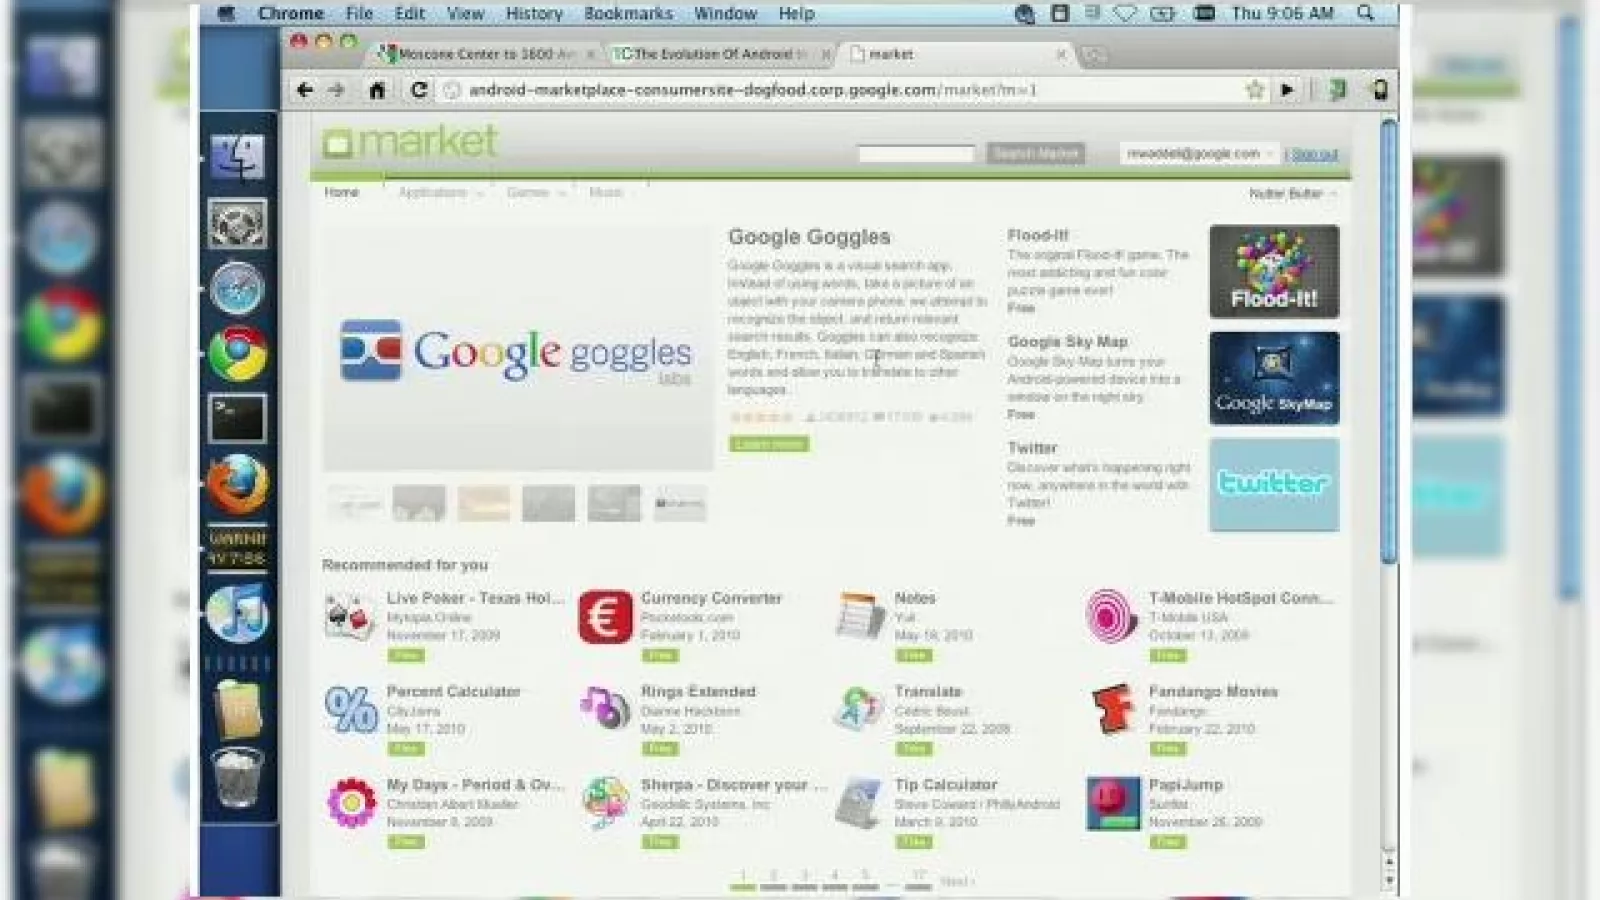Open the Chrome File menu
This screenshot has height=900, width=1600.
click(x=359, y=13)
